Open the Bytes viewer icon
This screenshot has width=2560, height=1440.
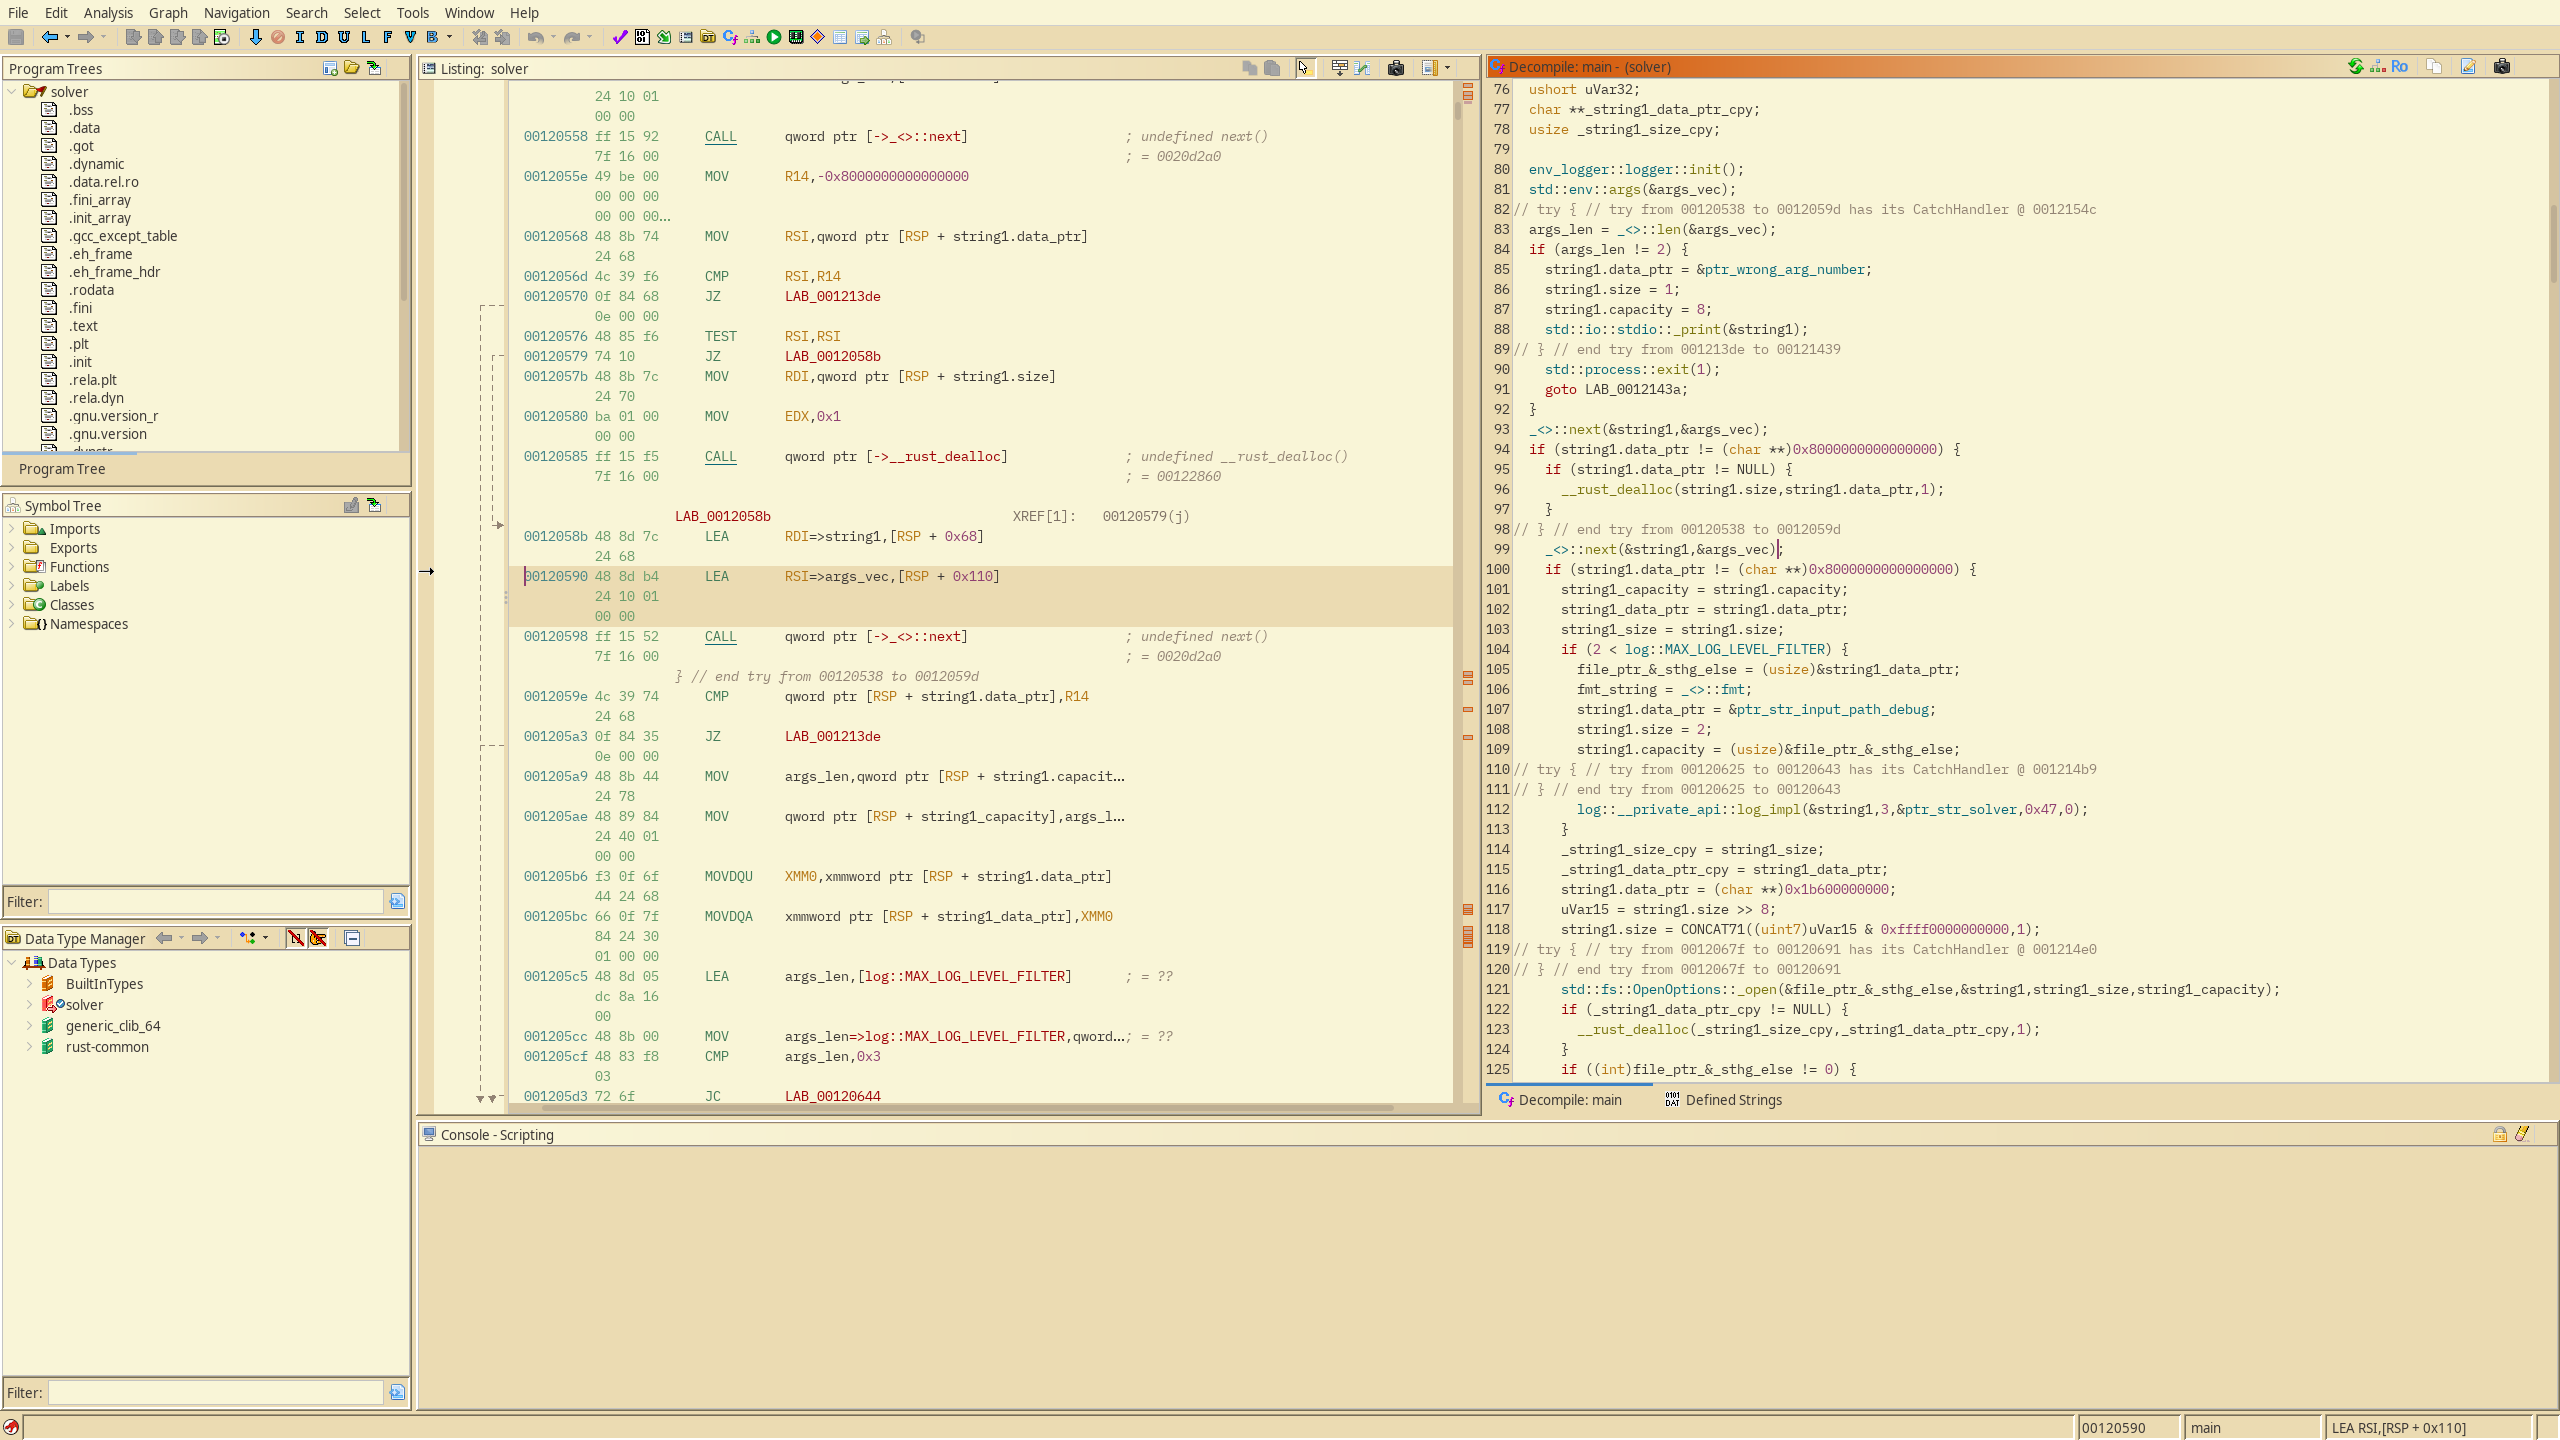coord(642,37)
